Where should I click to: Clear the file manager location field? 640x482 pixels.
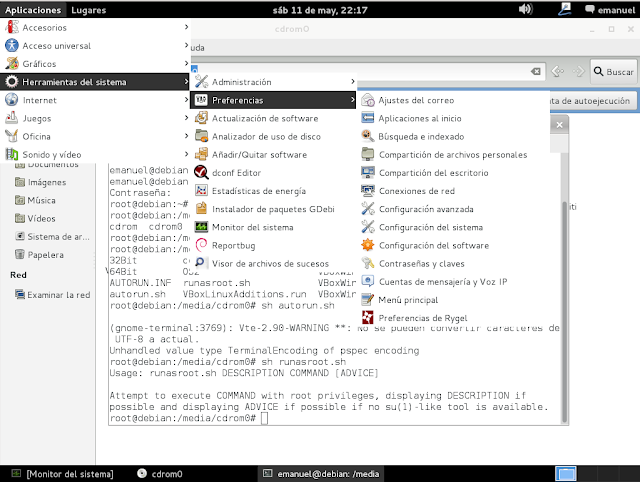pyautogui.click(x=536, y=71)
